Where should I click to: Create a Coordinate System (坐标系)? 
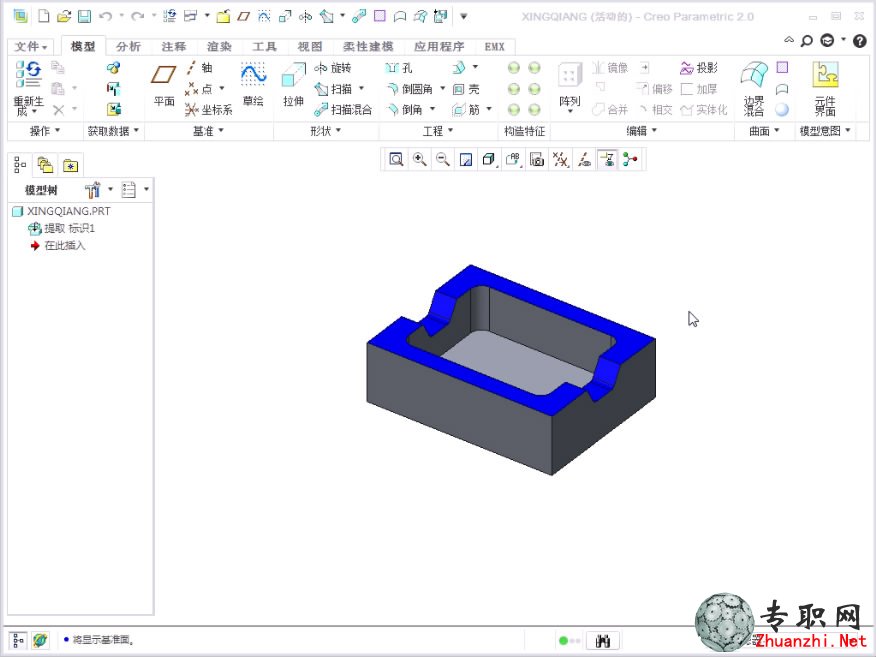(x=208, y=110)
